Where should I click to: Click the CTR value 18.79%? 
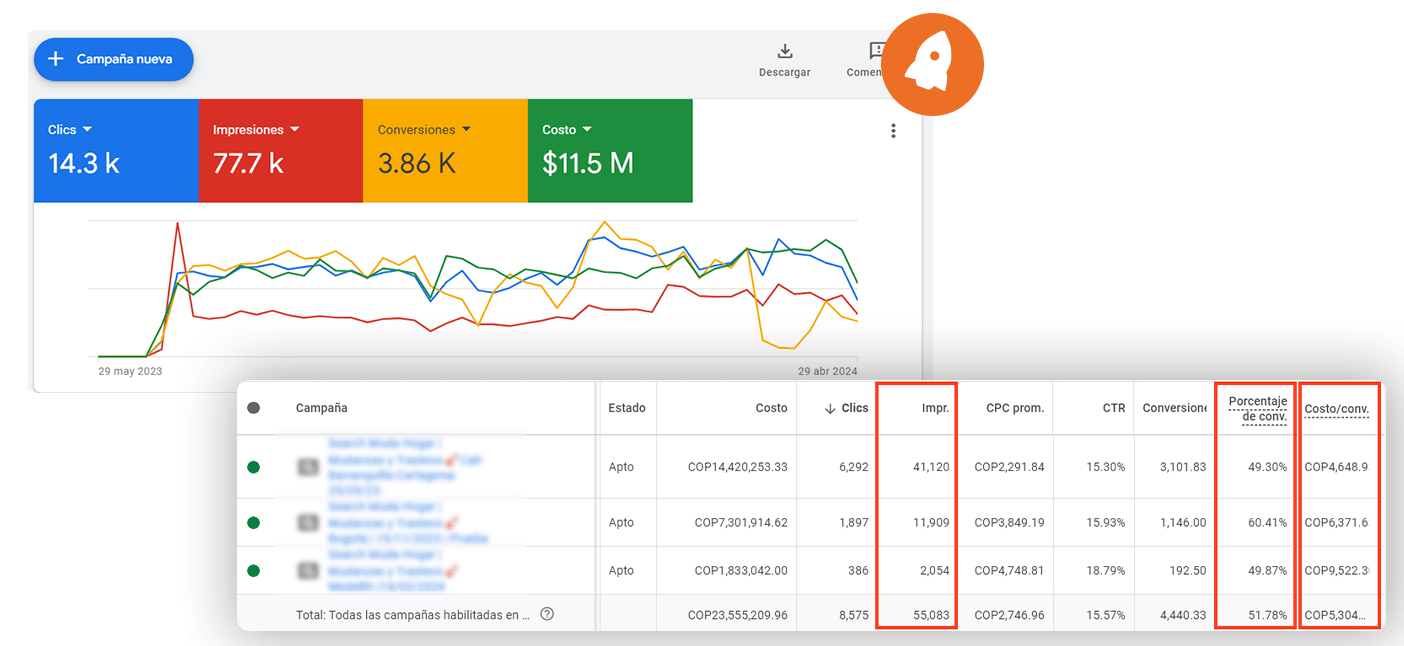1105,570
